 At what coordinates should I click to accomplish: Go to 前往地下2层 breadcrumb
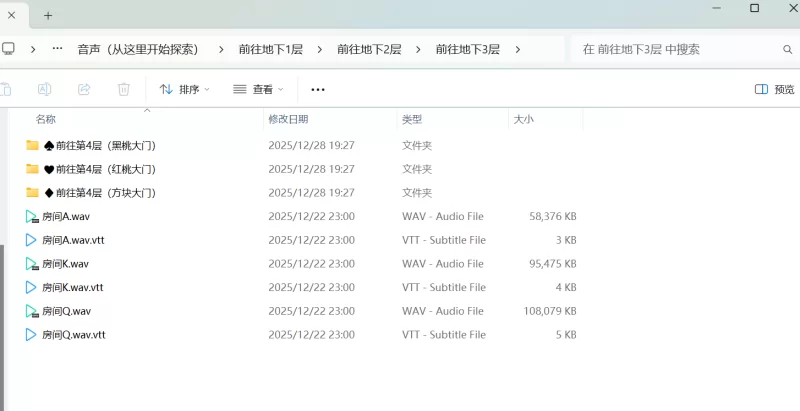(369, 49)
